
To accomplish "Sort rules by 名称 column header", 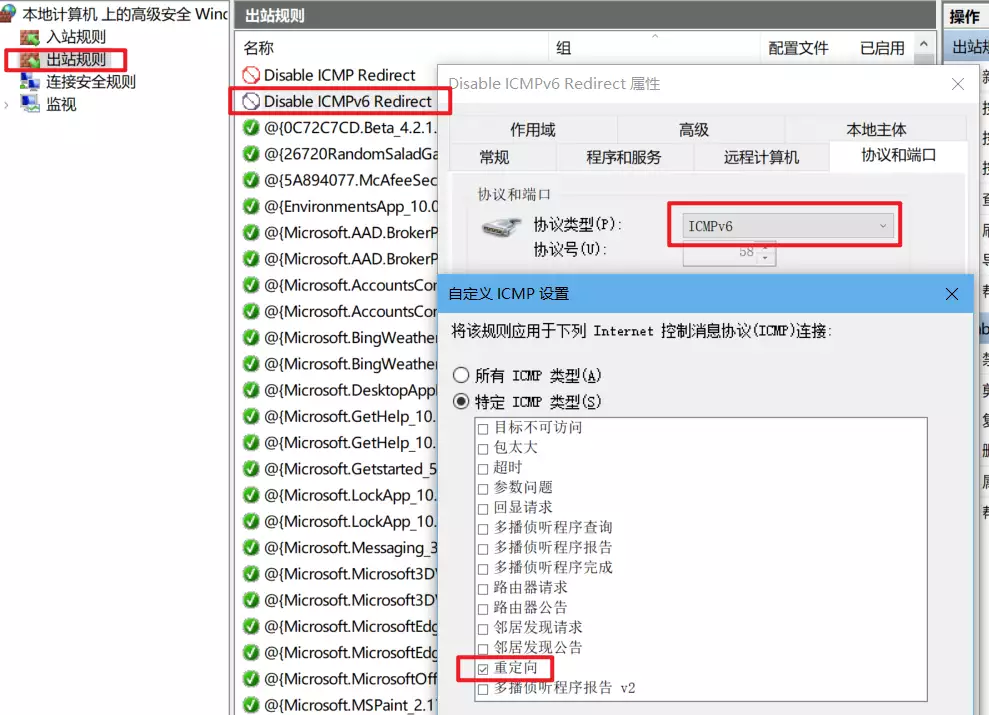I will [x=259, y=48].
